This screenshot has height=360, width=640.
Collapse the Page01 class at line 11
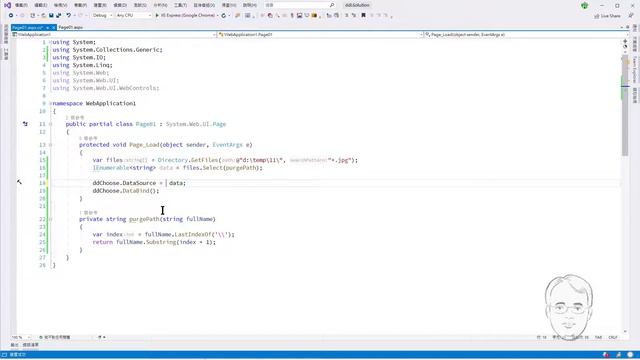tap(51, 124)
